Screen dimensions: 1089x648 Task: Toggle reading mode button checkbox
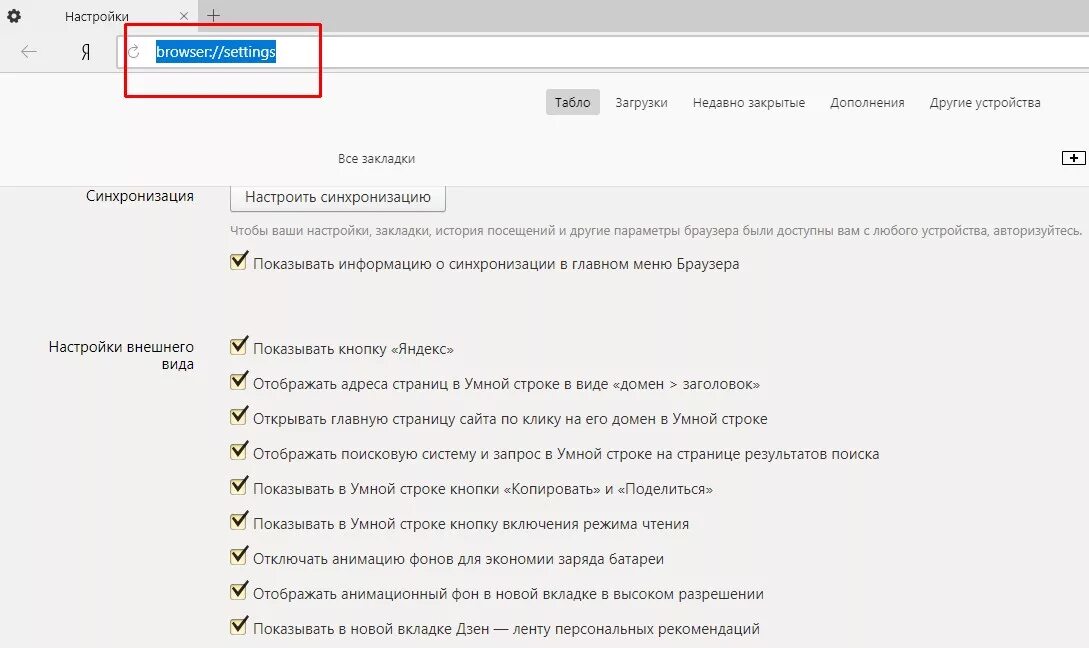click(238, 521)
